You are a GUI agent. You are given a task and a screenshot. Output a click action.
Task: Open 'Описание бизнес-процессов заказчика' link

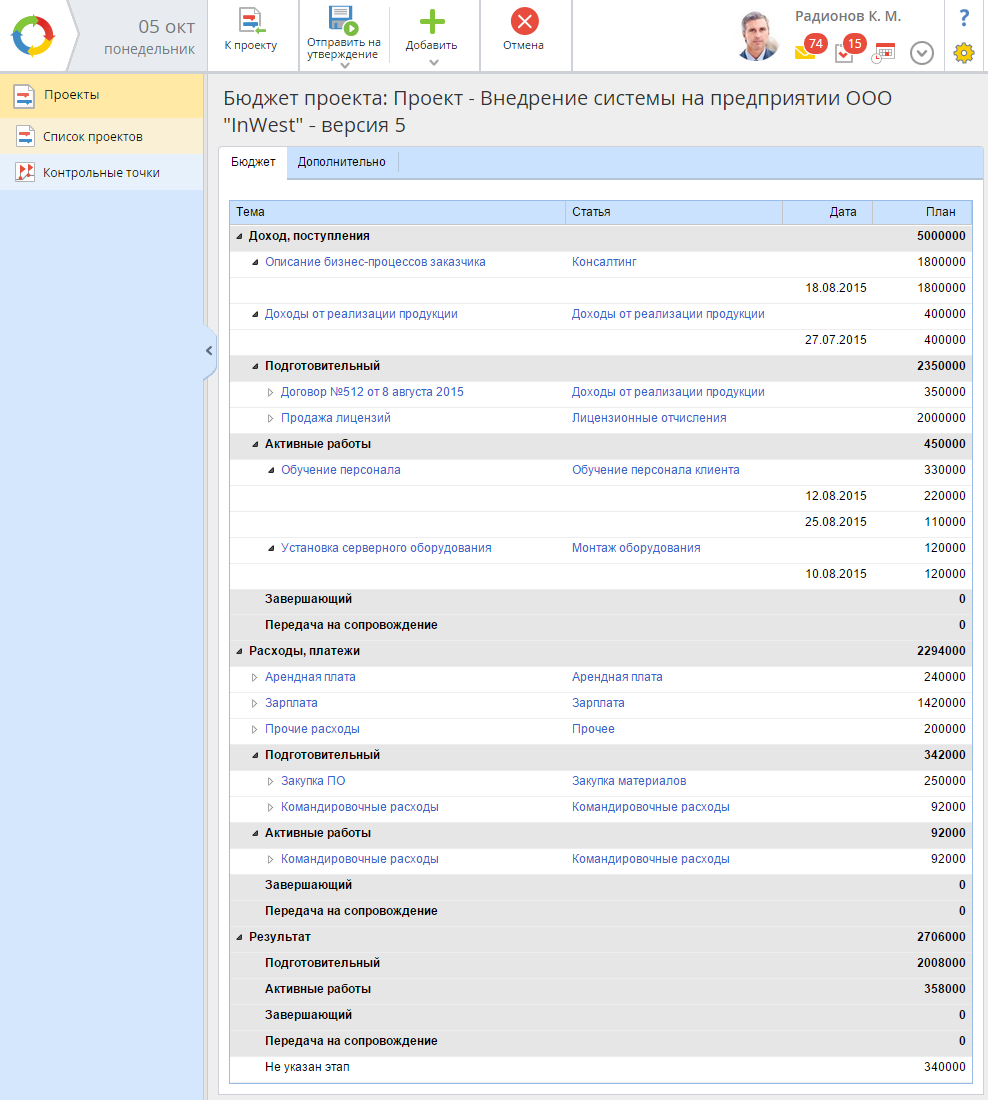[x=375, y=262]
